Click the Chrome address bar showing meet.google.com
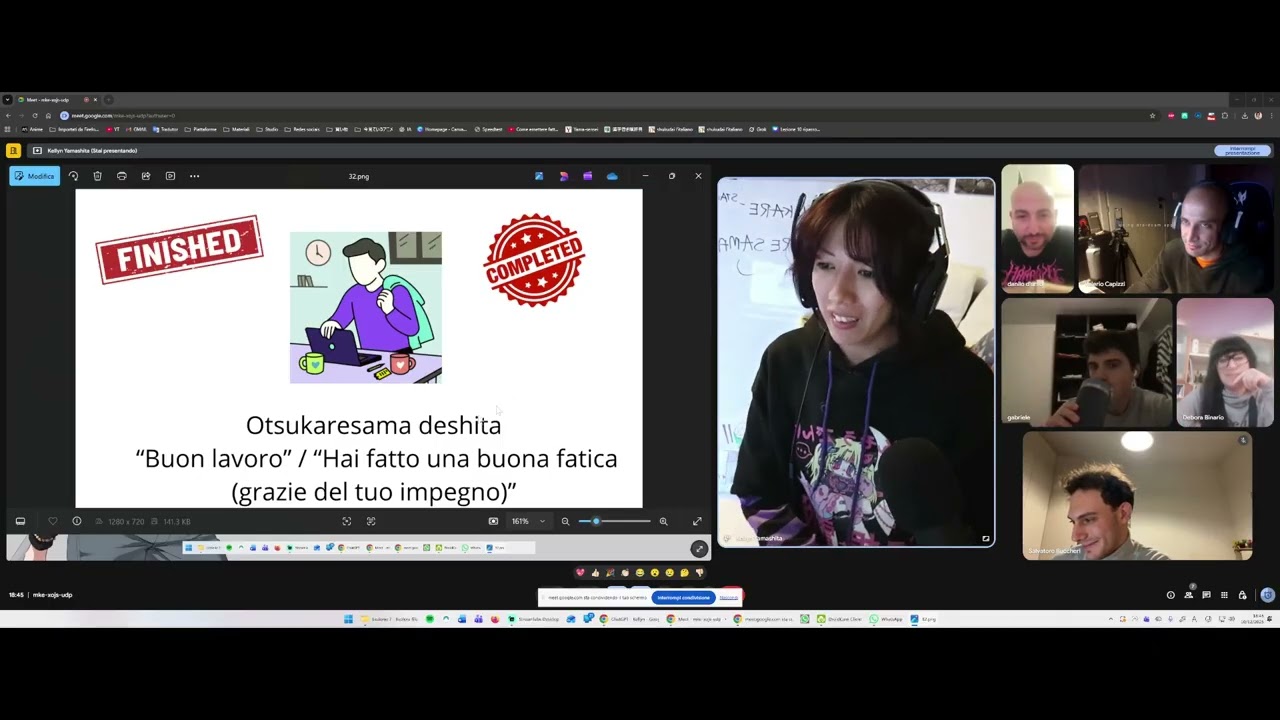This screenshot has height=720, width=1280. pos(600,115)
